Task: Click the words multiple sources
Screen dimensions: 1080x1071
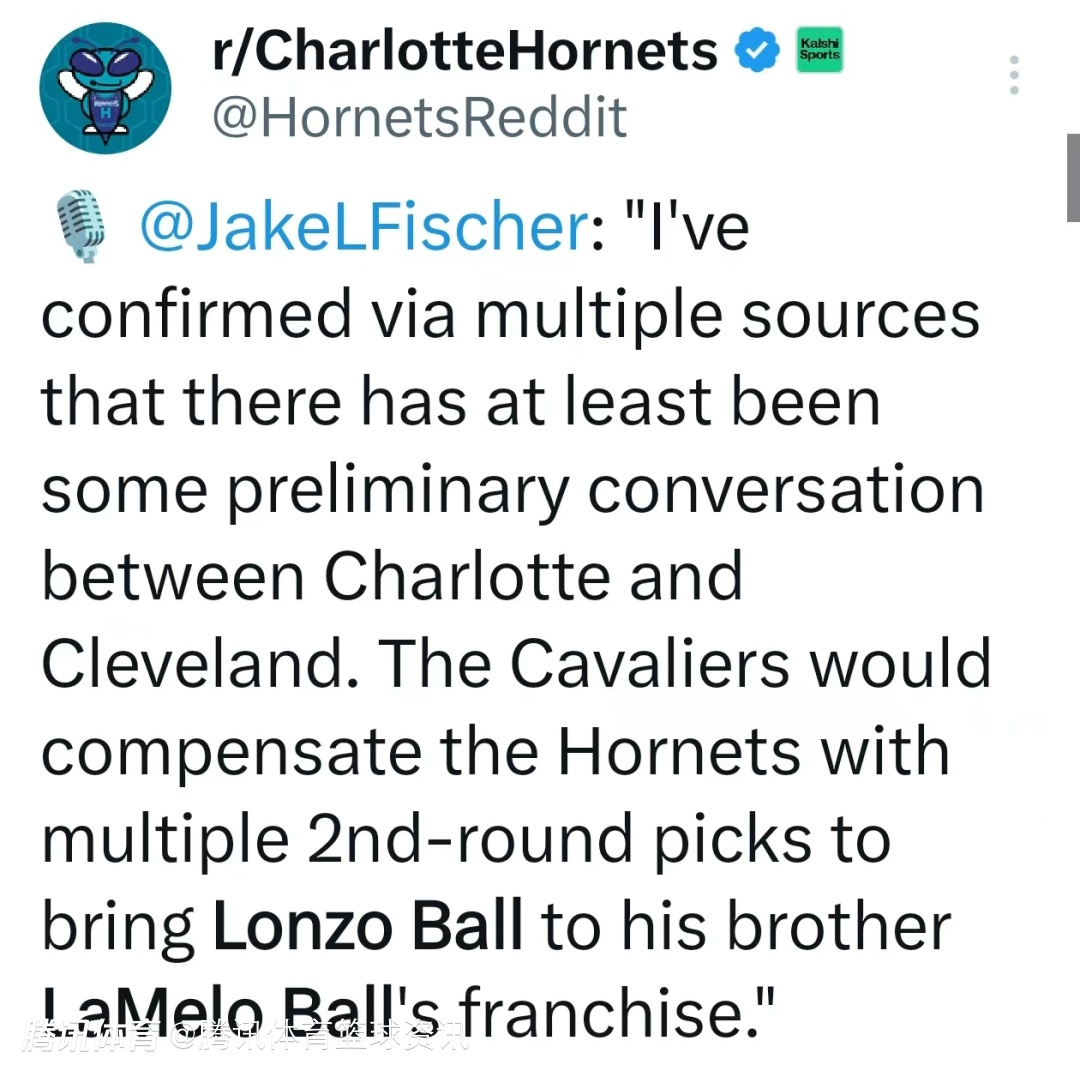Action: click(x=726, y=314)
